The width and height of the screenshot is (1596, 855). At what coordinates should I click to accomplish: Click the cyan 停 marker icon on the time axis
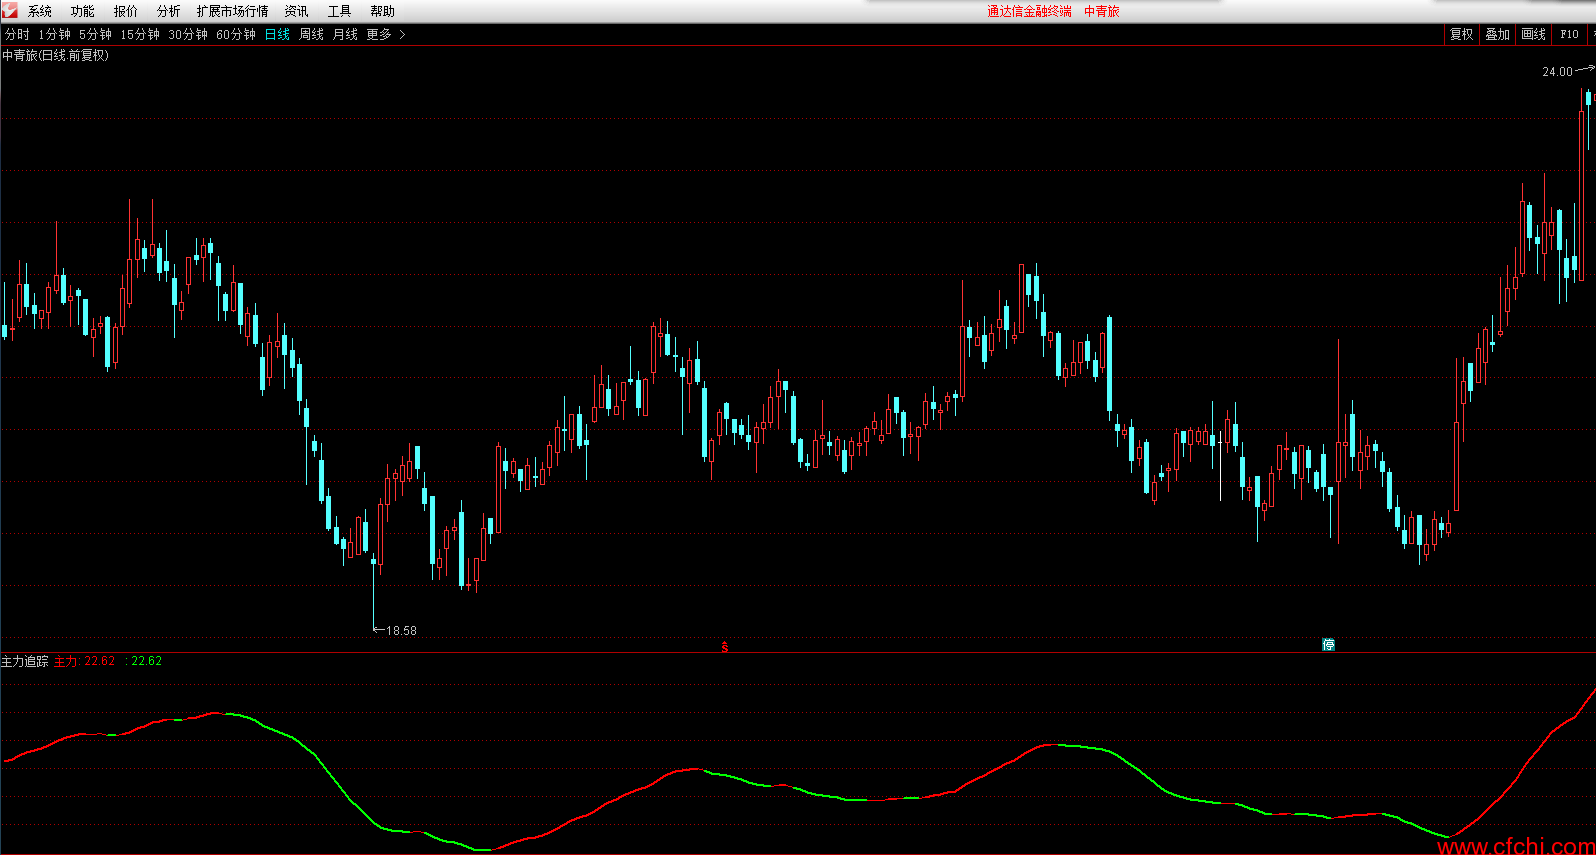(x=1328, y=645)
